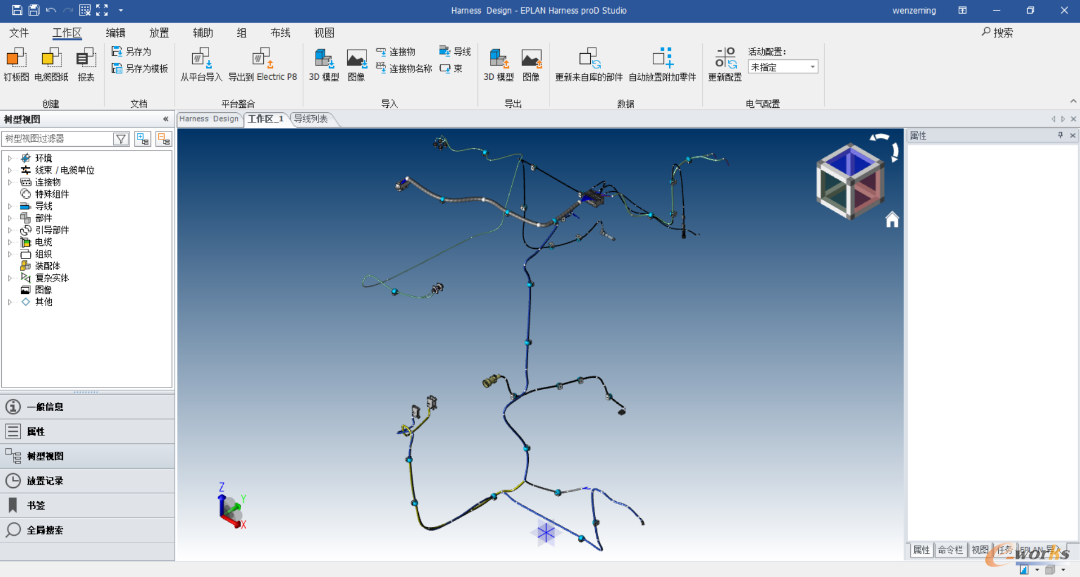Switch to the Harness Design document tab
Screen dimensions: 1080x577
tap(209, 118)
